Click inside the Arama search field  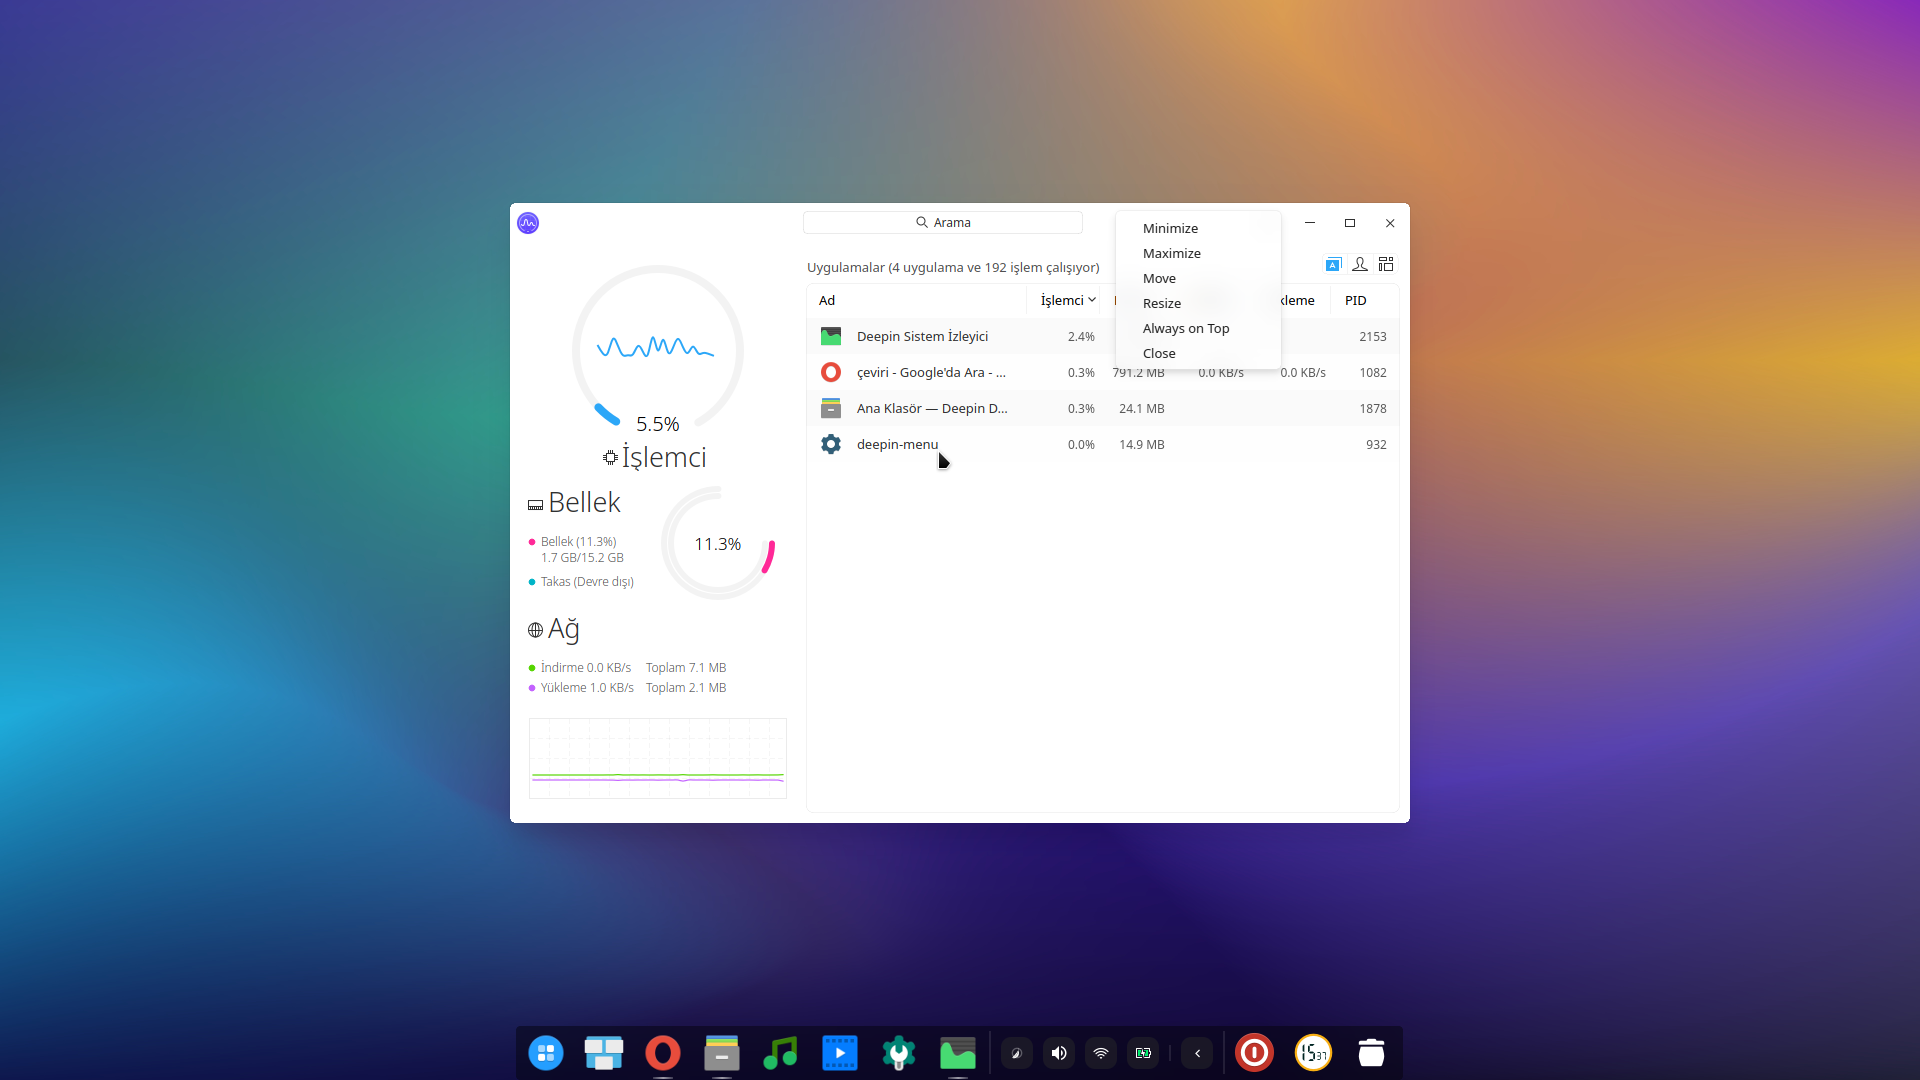[x=941, y=222]
